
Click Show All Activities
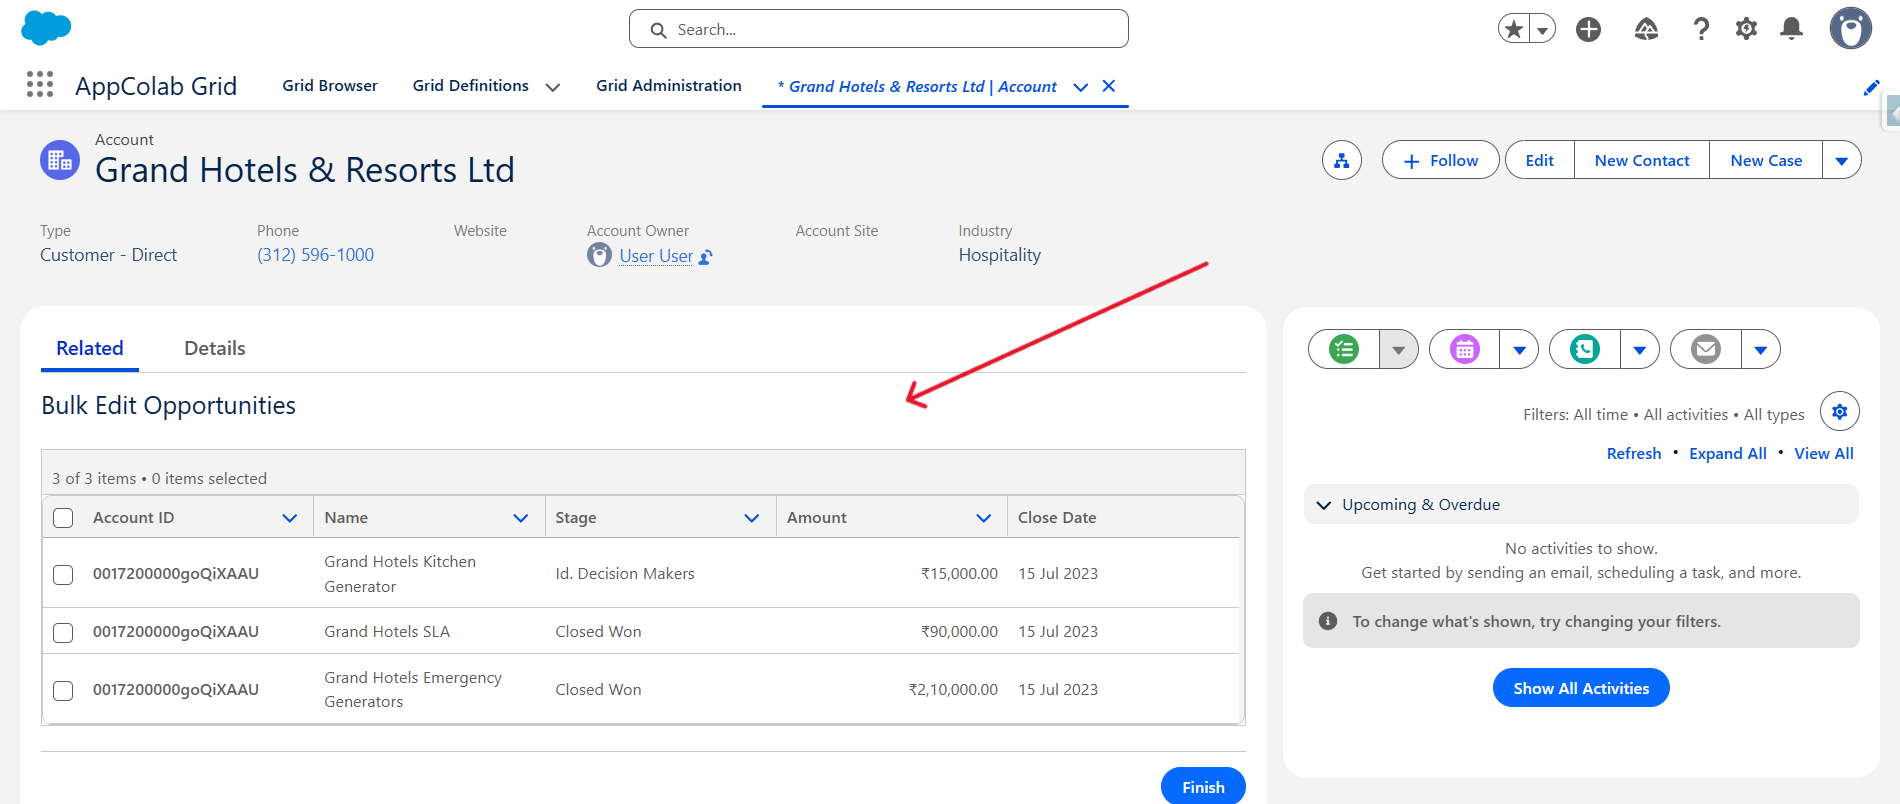click(1581, 688)
